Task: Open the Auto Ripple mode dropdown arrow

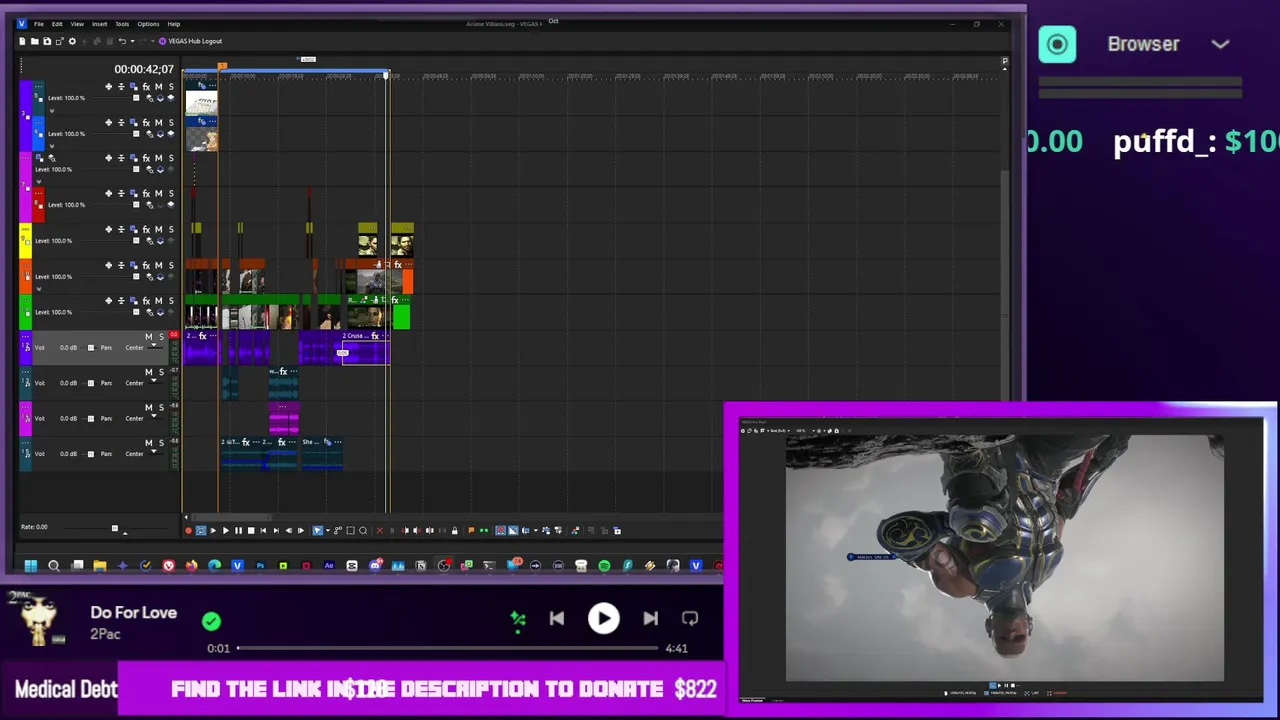Action: point(536,530)
